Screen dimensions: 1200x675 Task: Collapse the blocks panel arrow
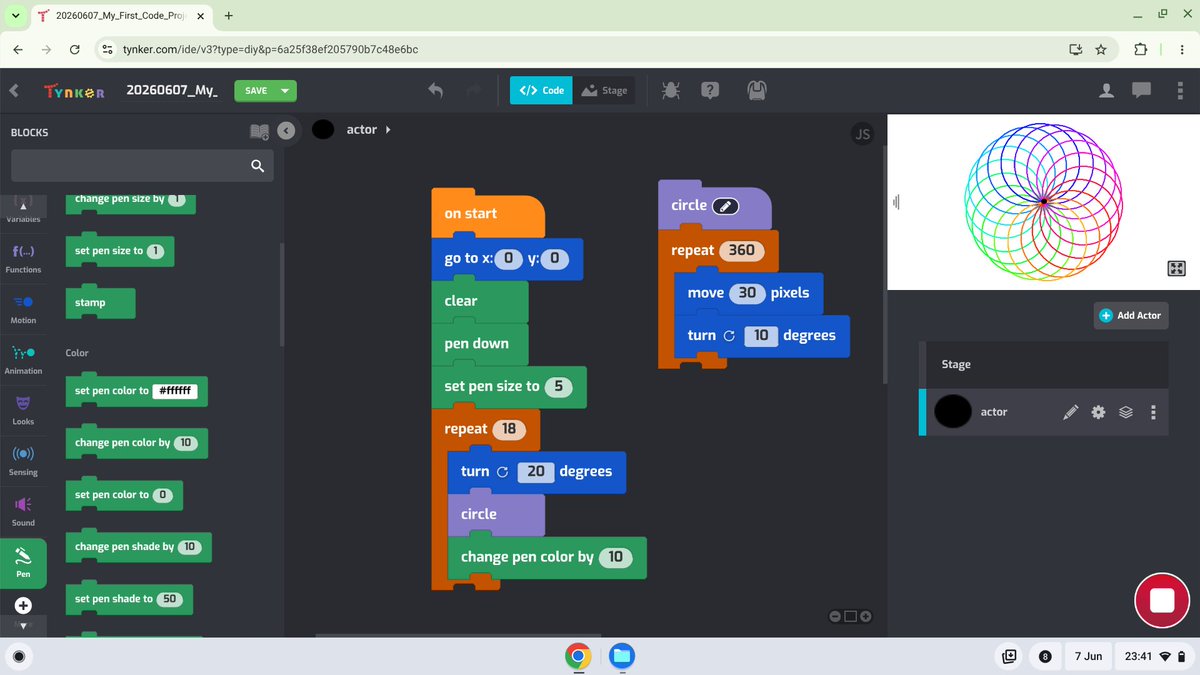click(287, 131)
